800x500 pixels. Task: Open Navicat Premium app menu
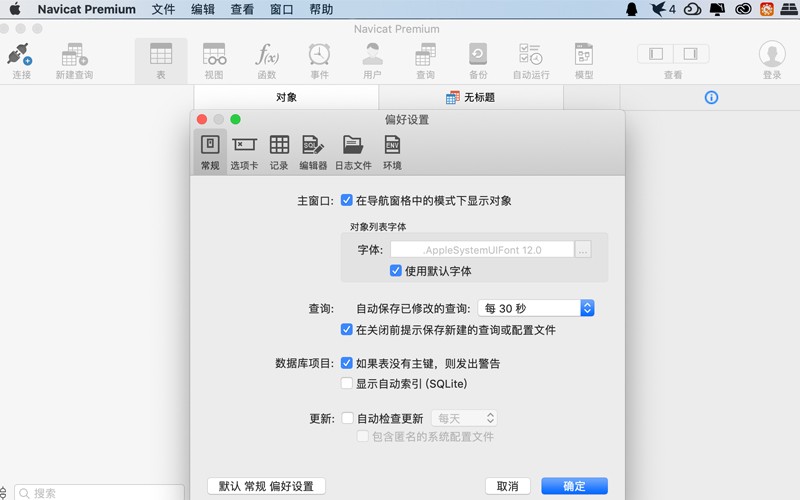[x=86, y=9]
